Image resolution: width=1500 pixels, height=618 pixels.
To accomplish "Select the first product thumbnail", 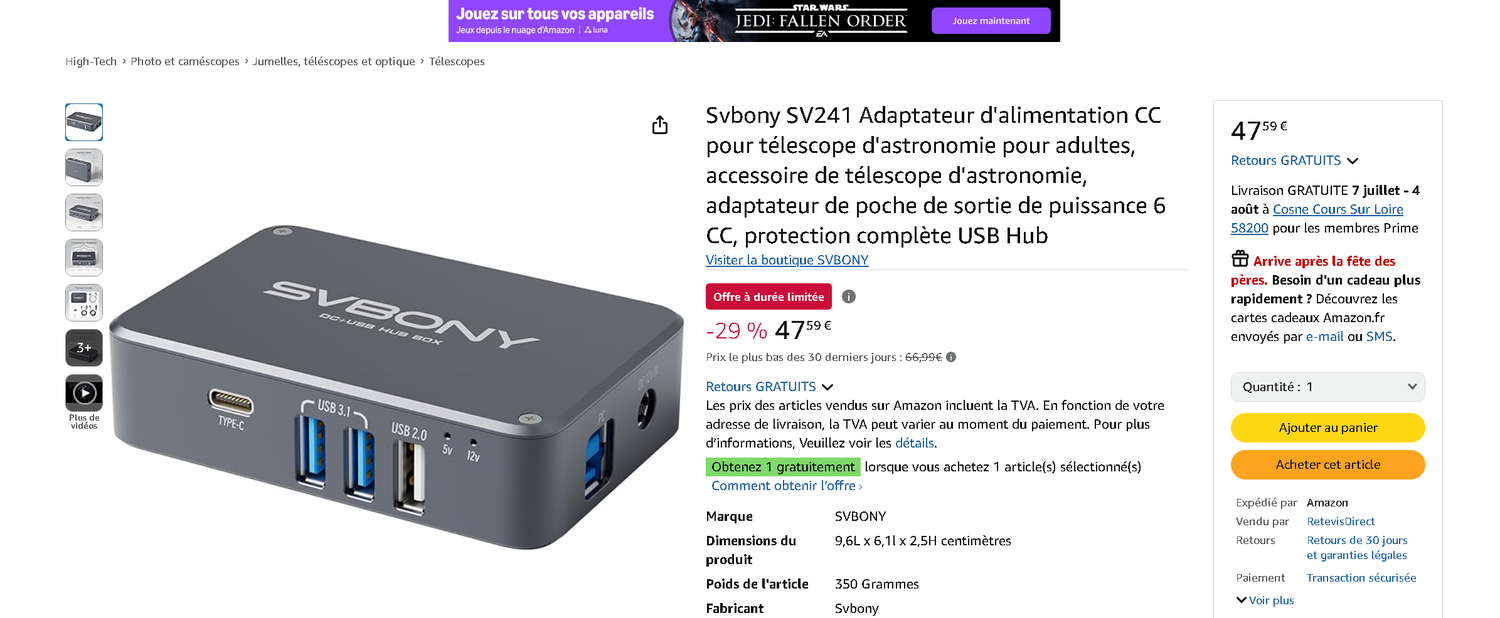I will point(84,122).
